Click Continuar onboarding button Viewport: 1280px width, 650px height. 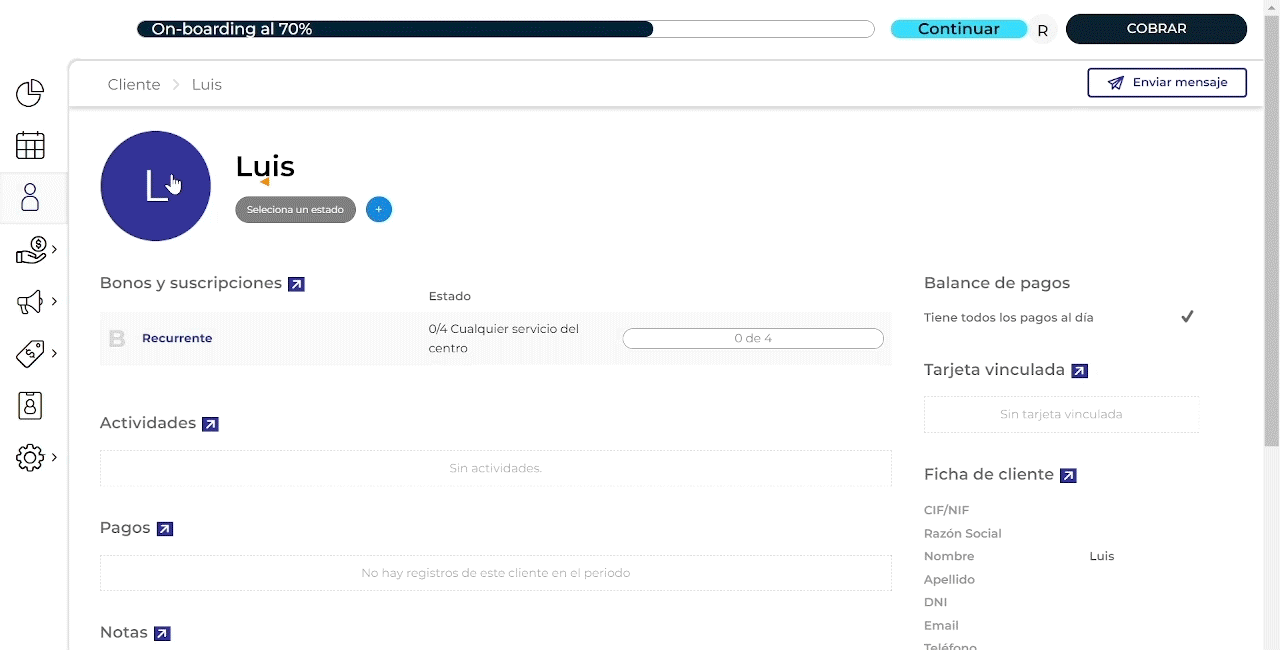[x=959, y=29]
